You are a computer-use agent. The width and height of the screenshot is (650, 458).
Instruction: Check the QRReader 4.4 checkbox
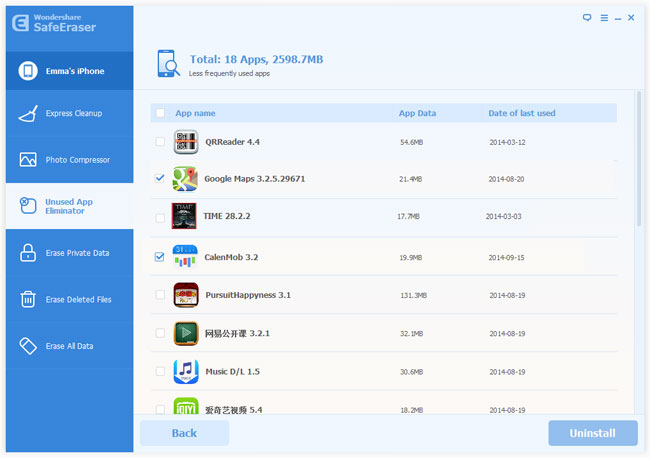click(x=160, y=142)
